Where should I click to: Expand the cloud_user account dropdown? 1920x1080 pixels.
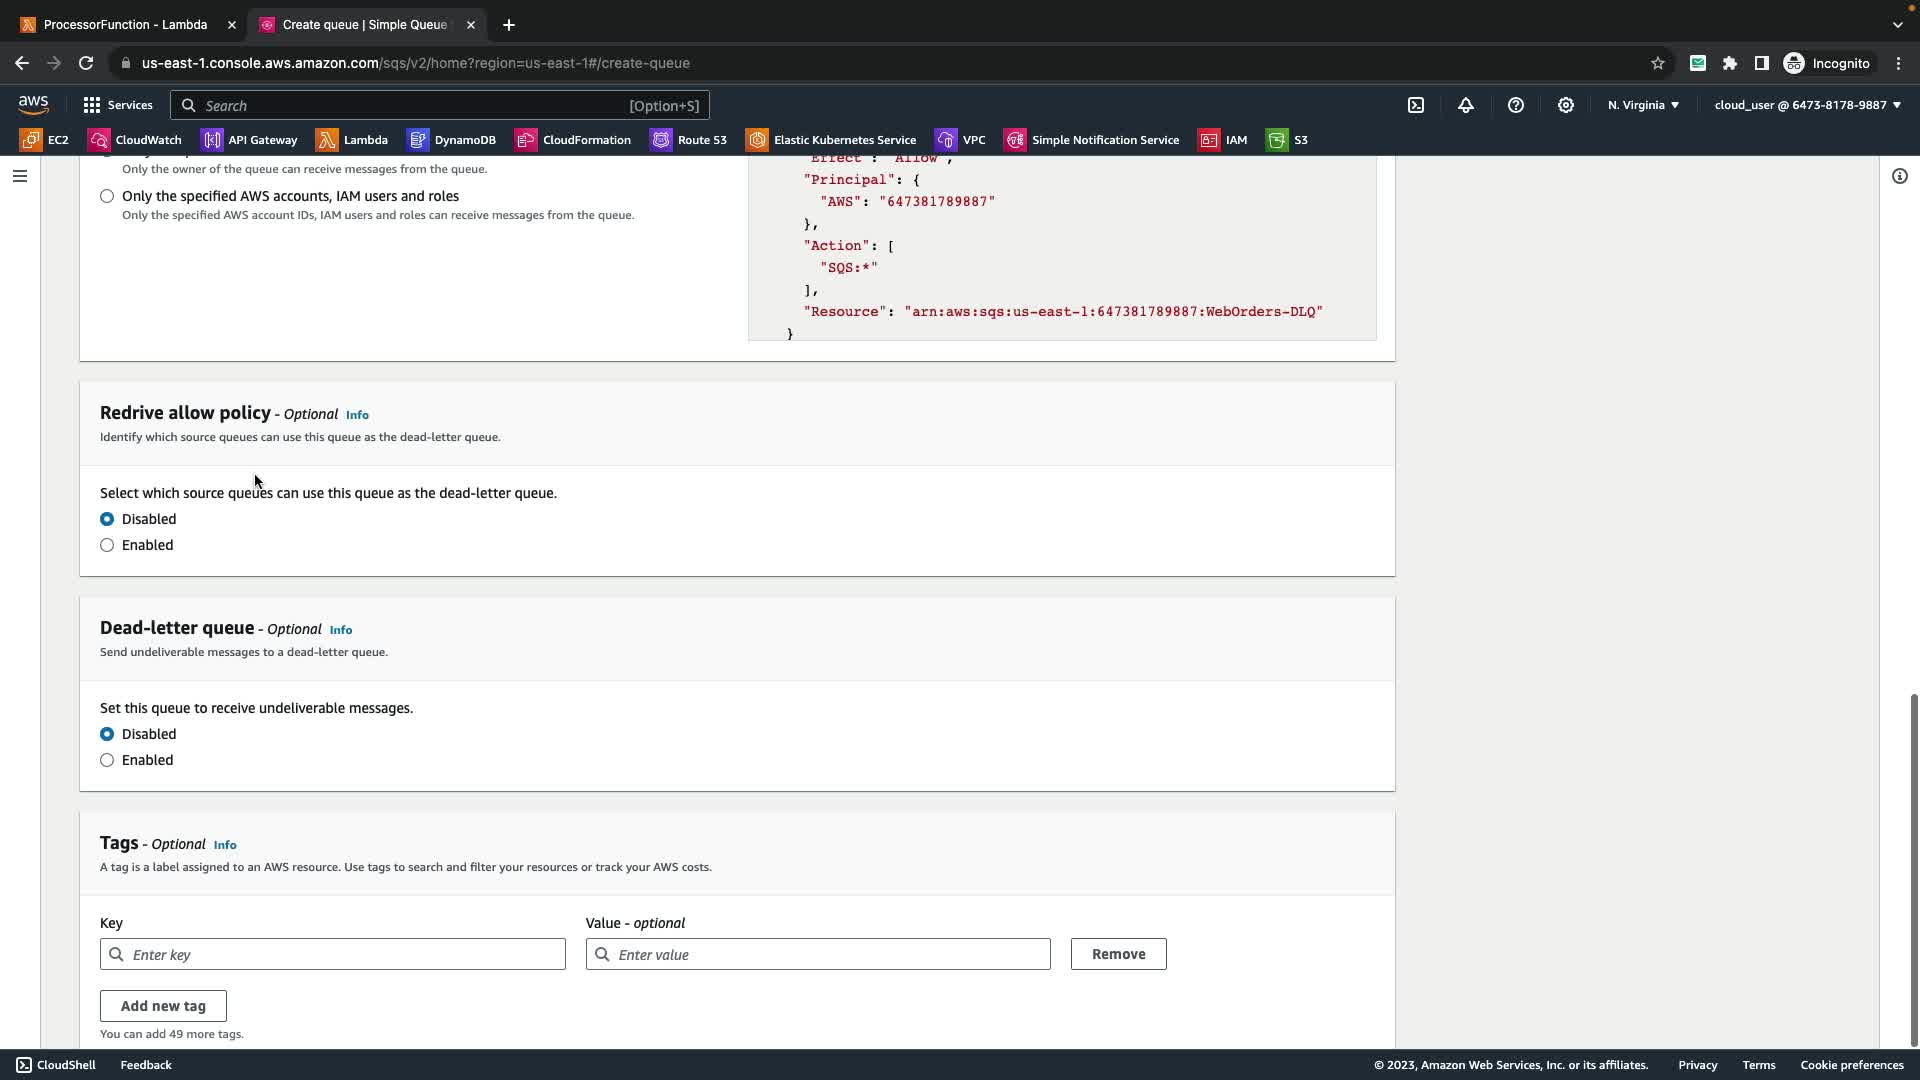(x=1807, y=105)
